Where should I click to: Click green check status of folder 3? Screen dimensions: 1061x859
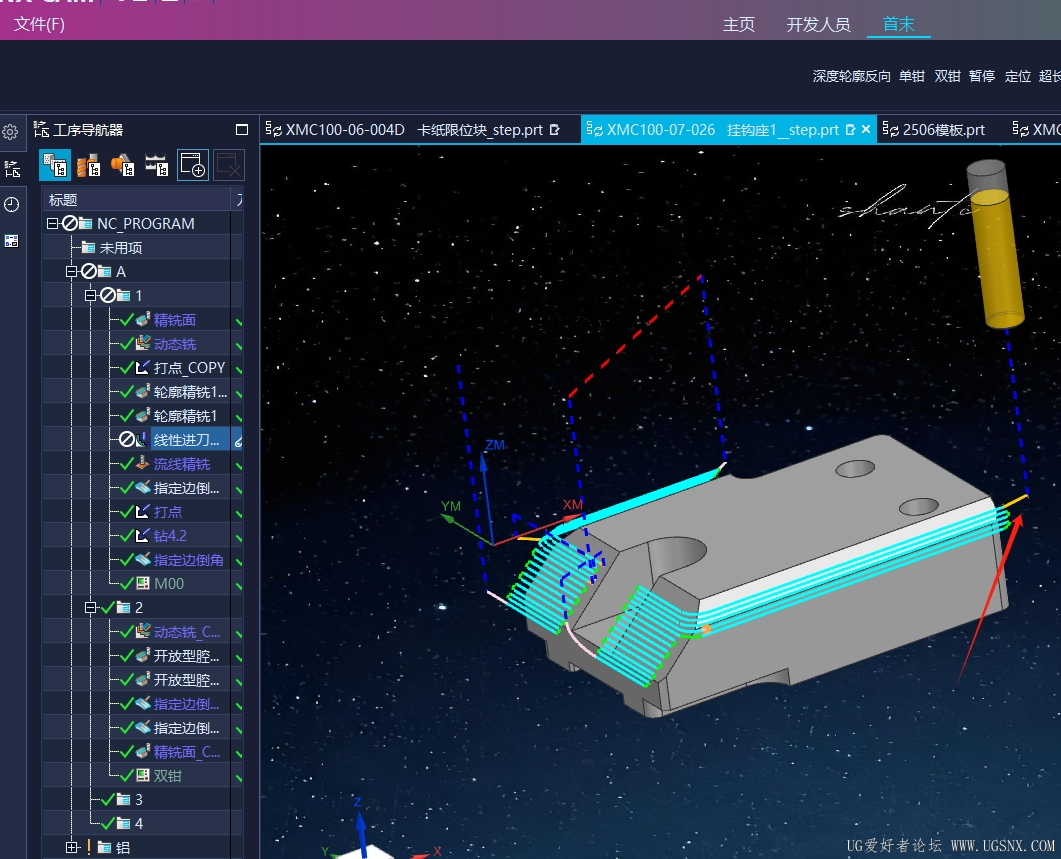click(x=108, y=799)
